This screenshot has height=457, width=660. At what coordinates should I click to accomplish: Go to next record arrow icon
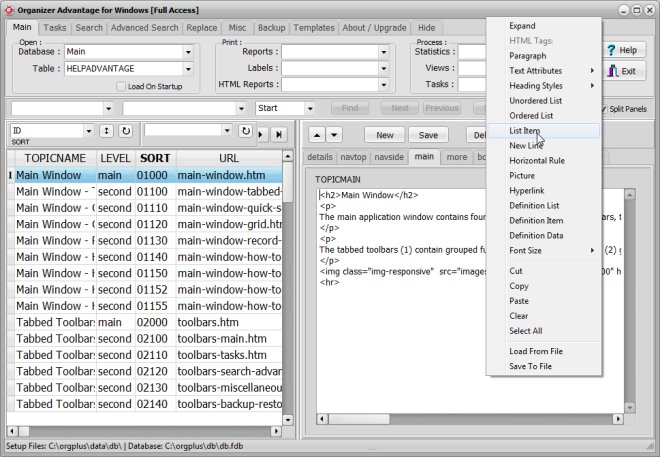261,135
